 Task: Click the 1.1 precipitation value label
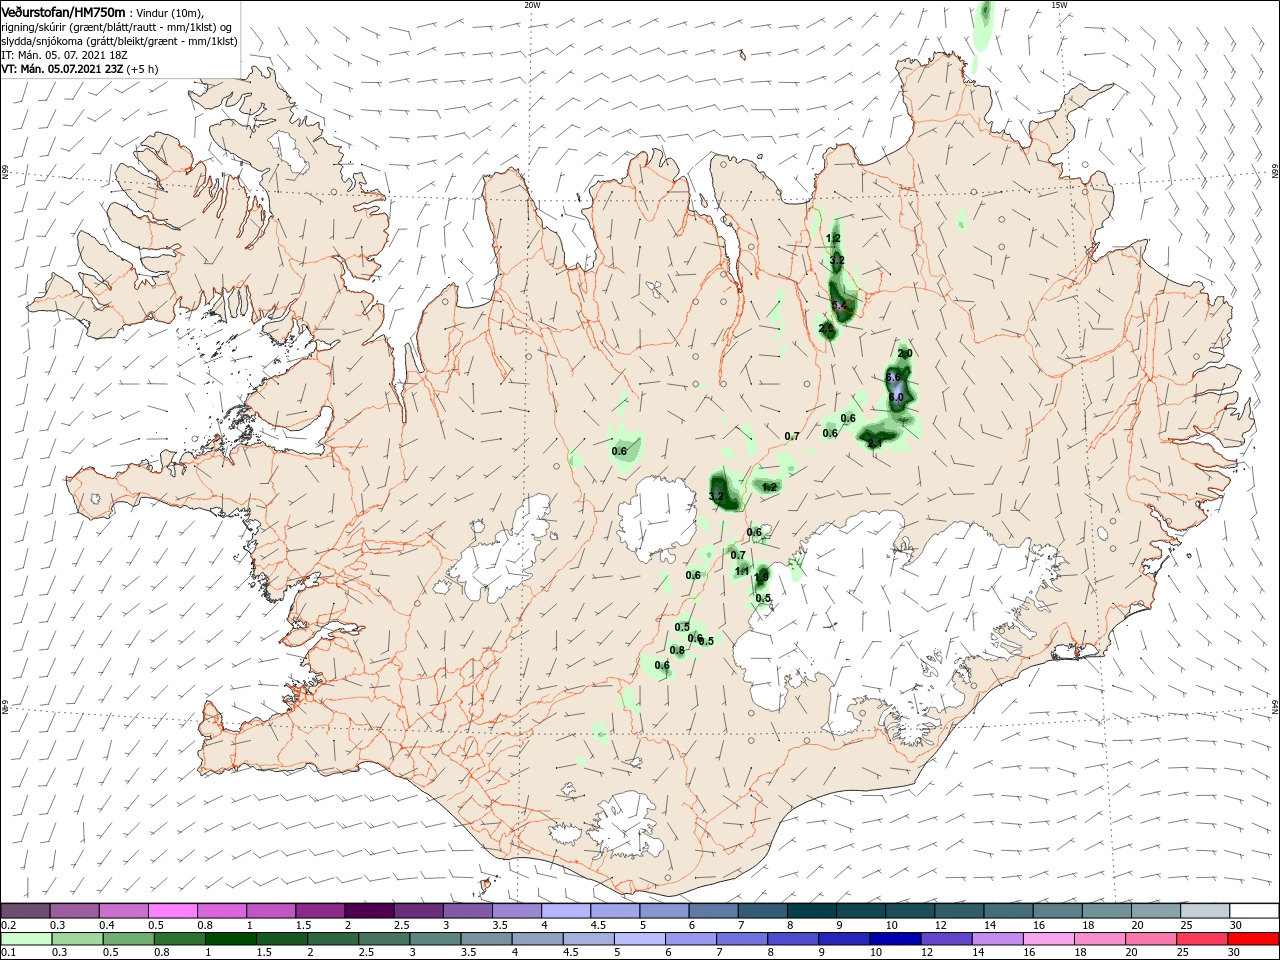tap(742, 571)
